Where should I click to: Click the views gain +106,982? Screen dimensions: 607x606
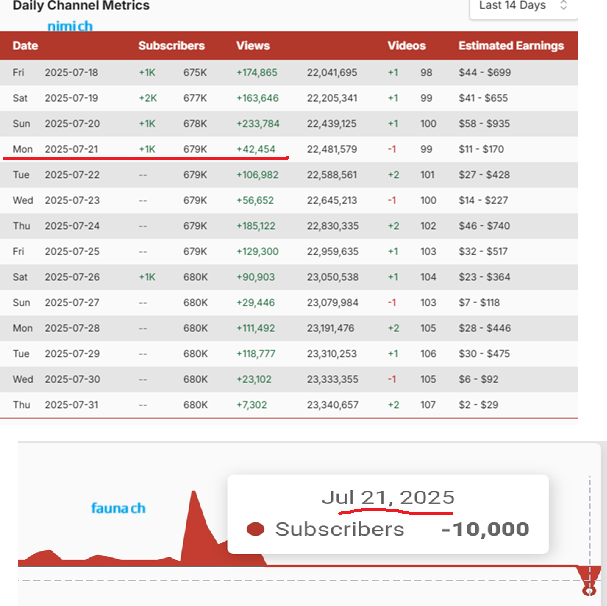click(257, 175)
